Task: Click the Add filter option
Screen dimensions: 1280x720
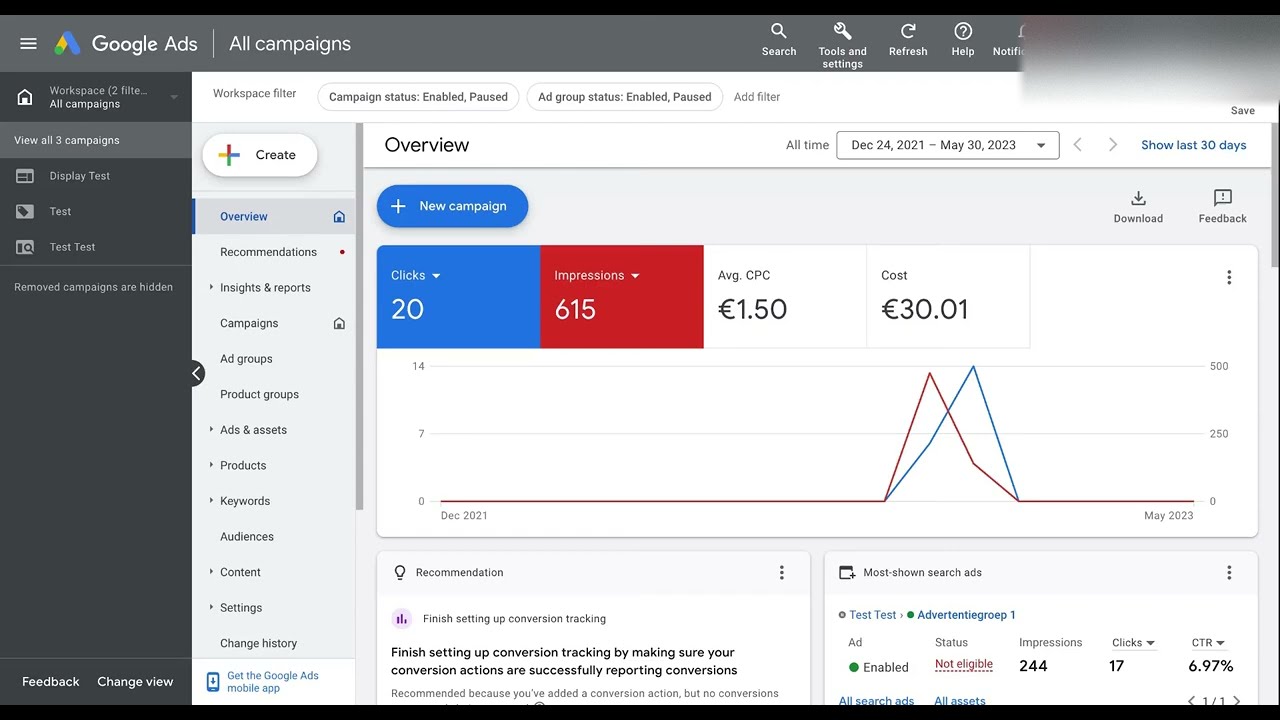Action: (756, 96)
